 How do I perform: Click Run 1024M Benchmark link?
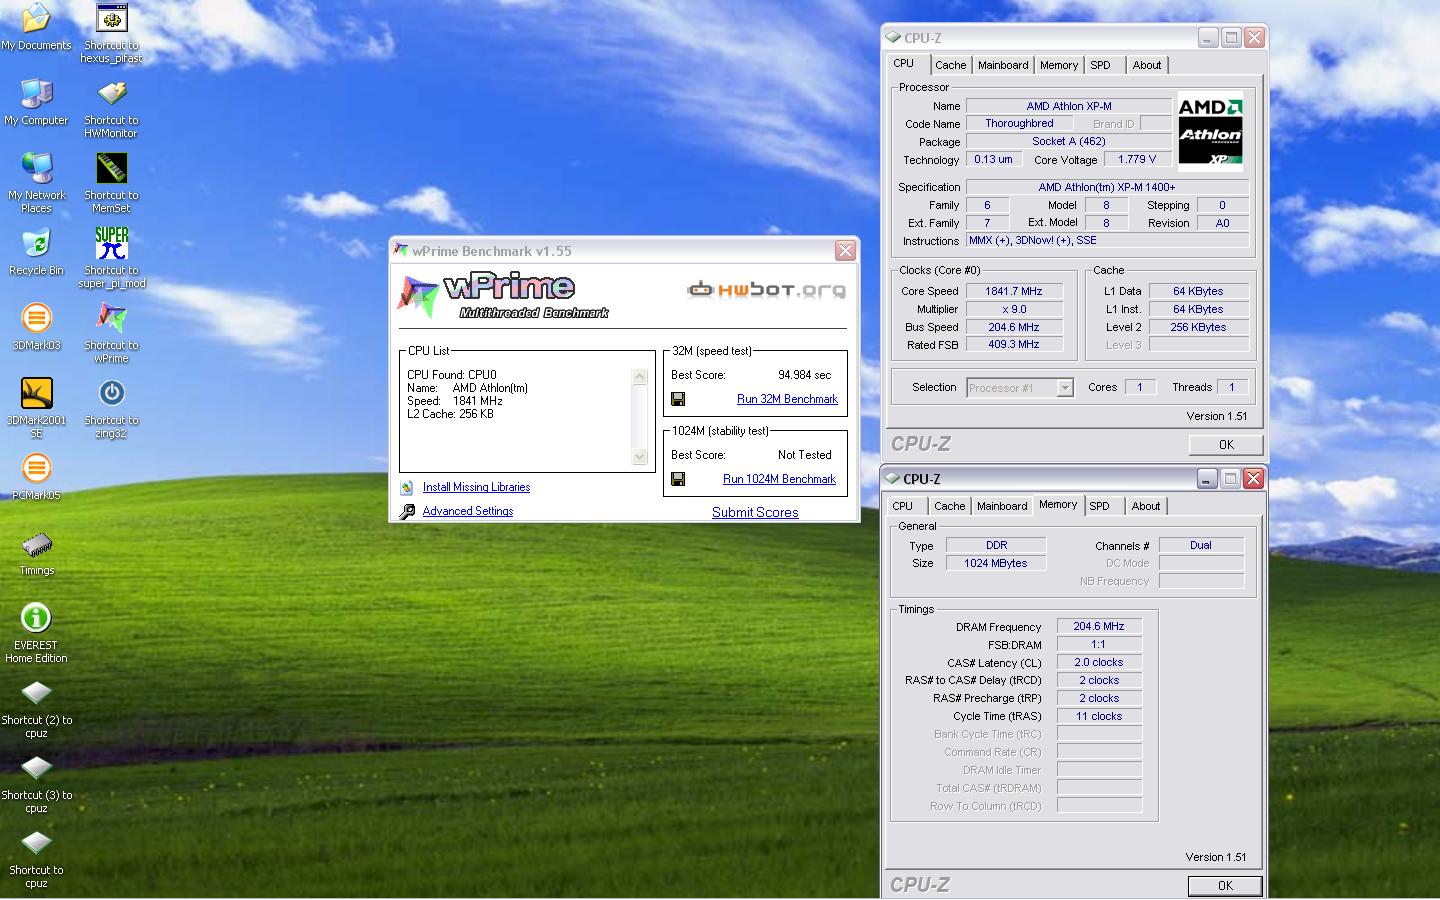pos(779,479)
